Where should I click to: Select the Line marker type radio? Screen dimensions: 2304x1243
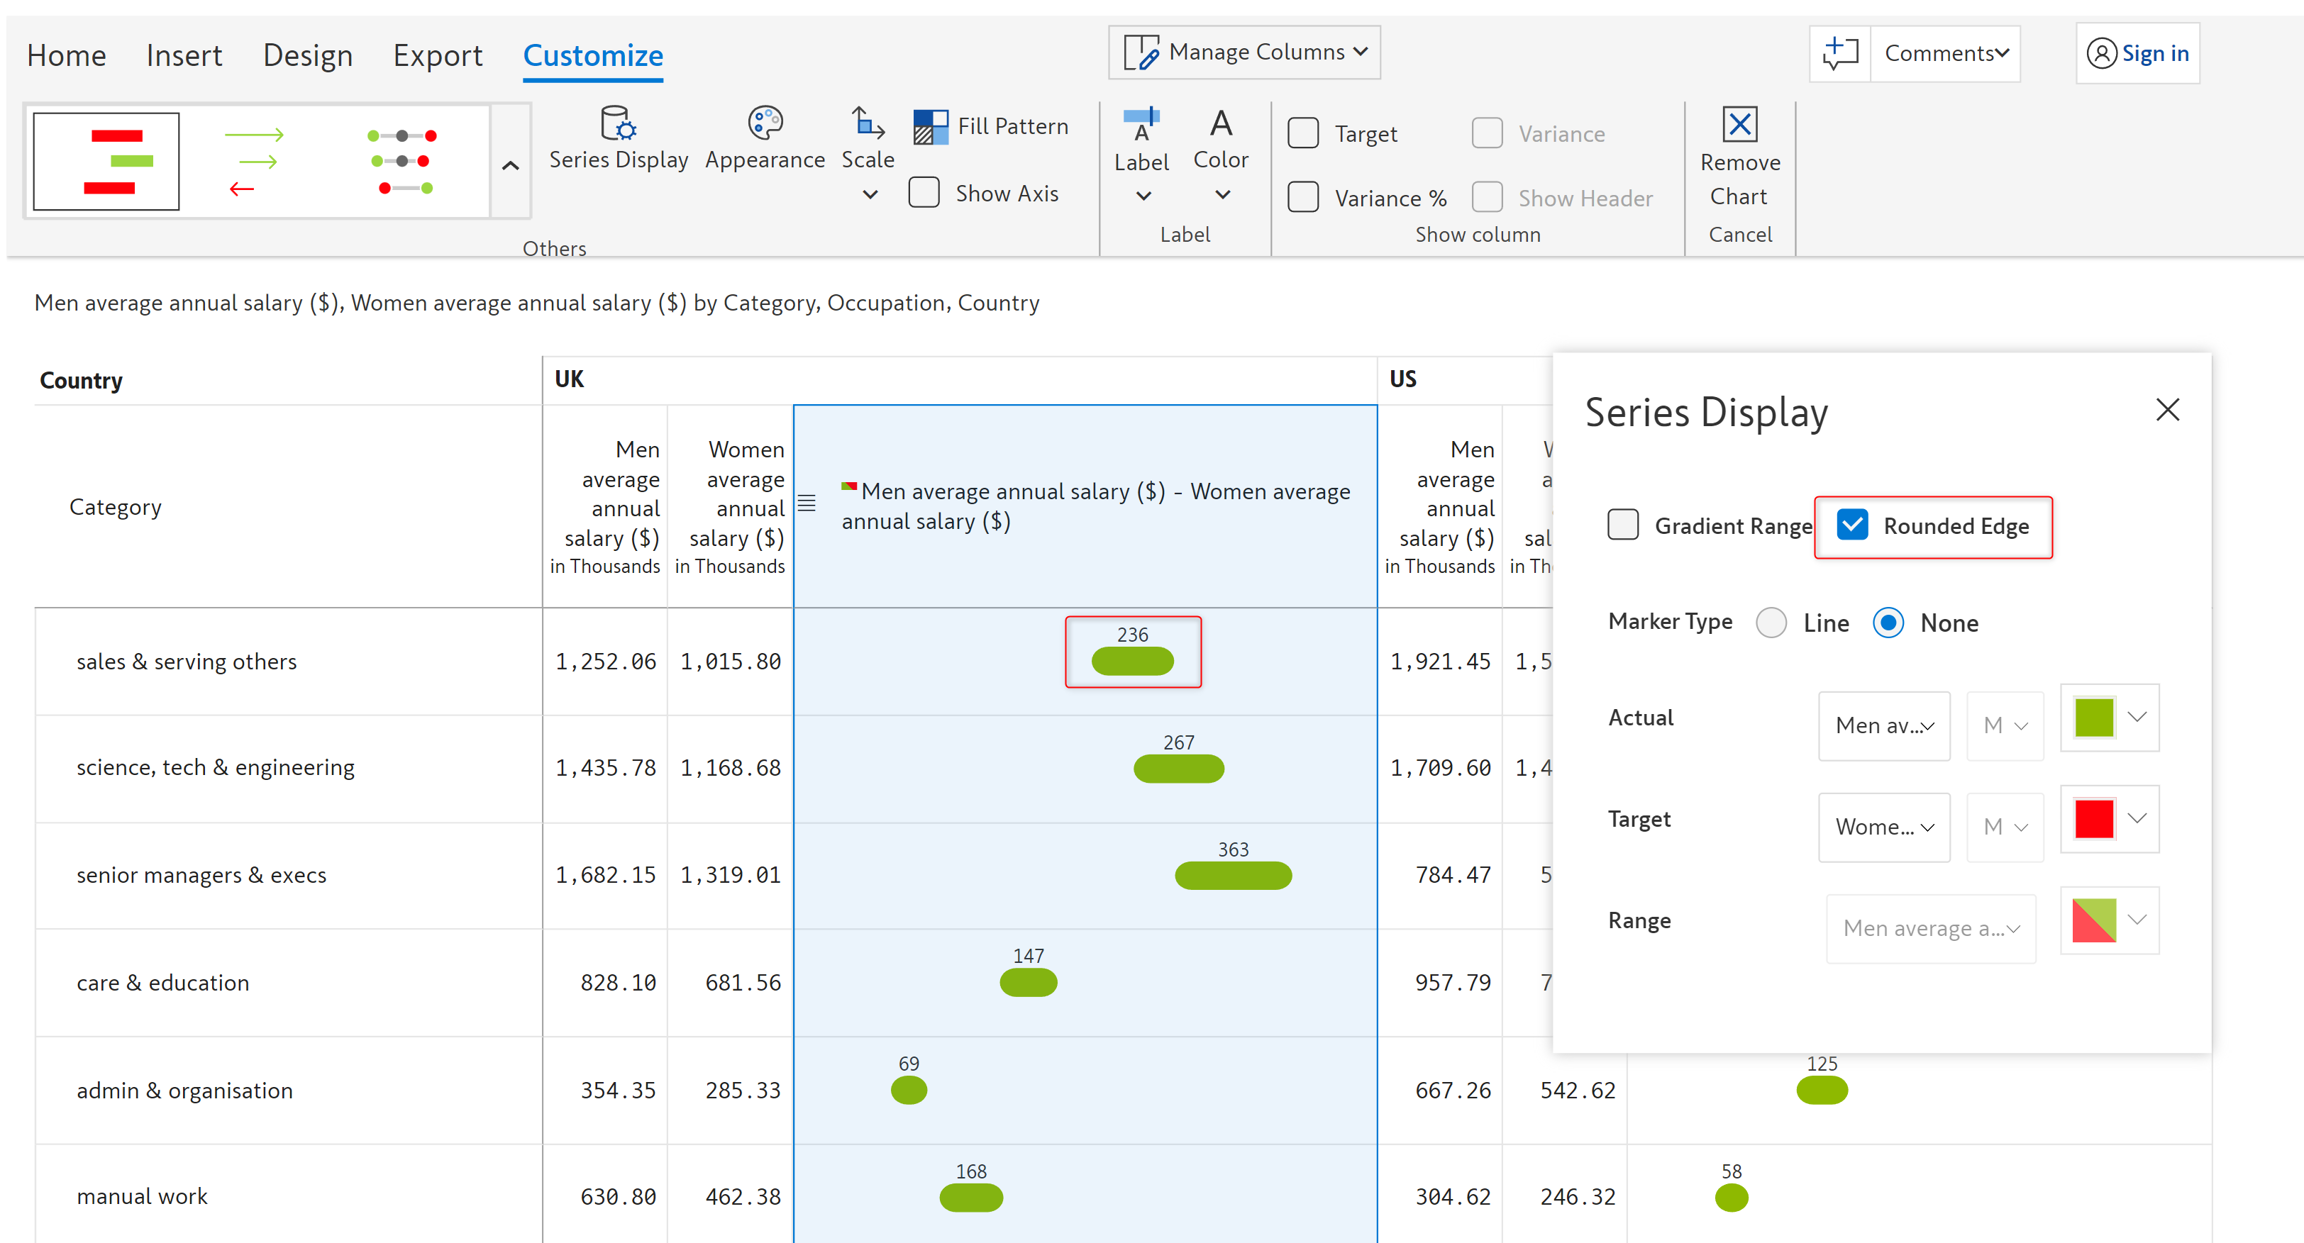point(1771,623)
